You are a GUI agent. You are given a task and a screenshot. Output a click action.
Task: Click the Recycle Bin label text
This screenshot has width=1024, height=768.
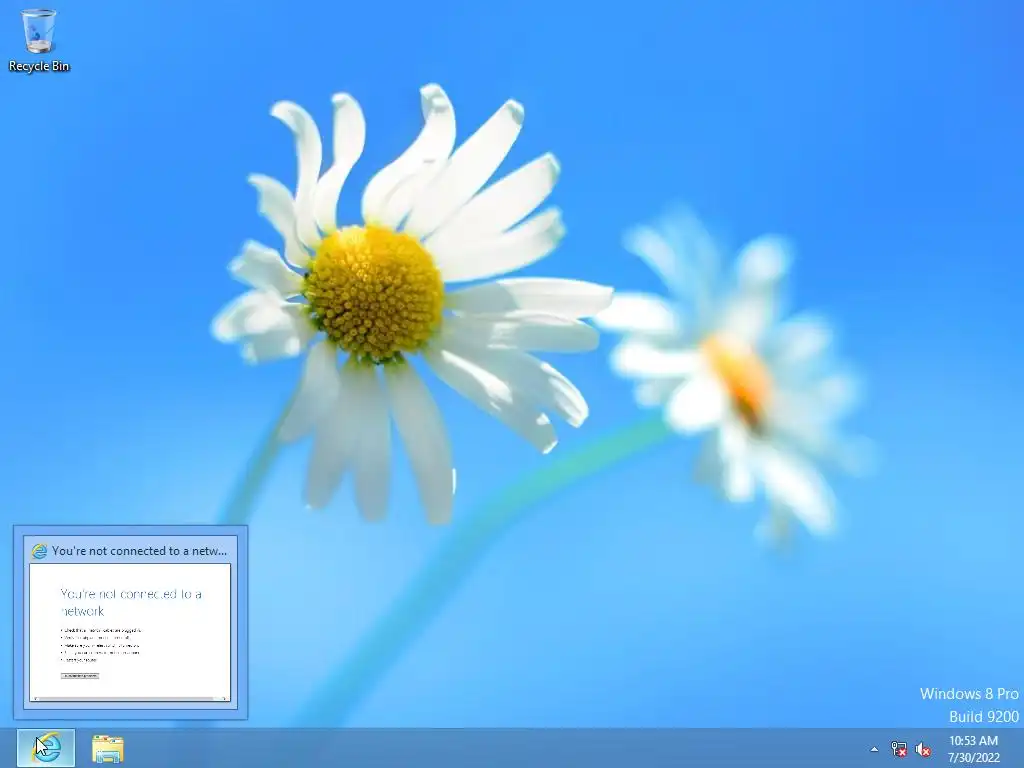[x=39, y=66]
